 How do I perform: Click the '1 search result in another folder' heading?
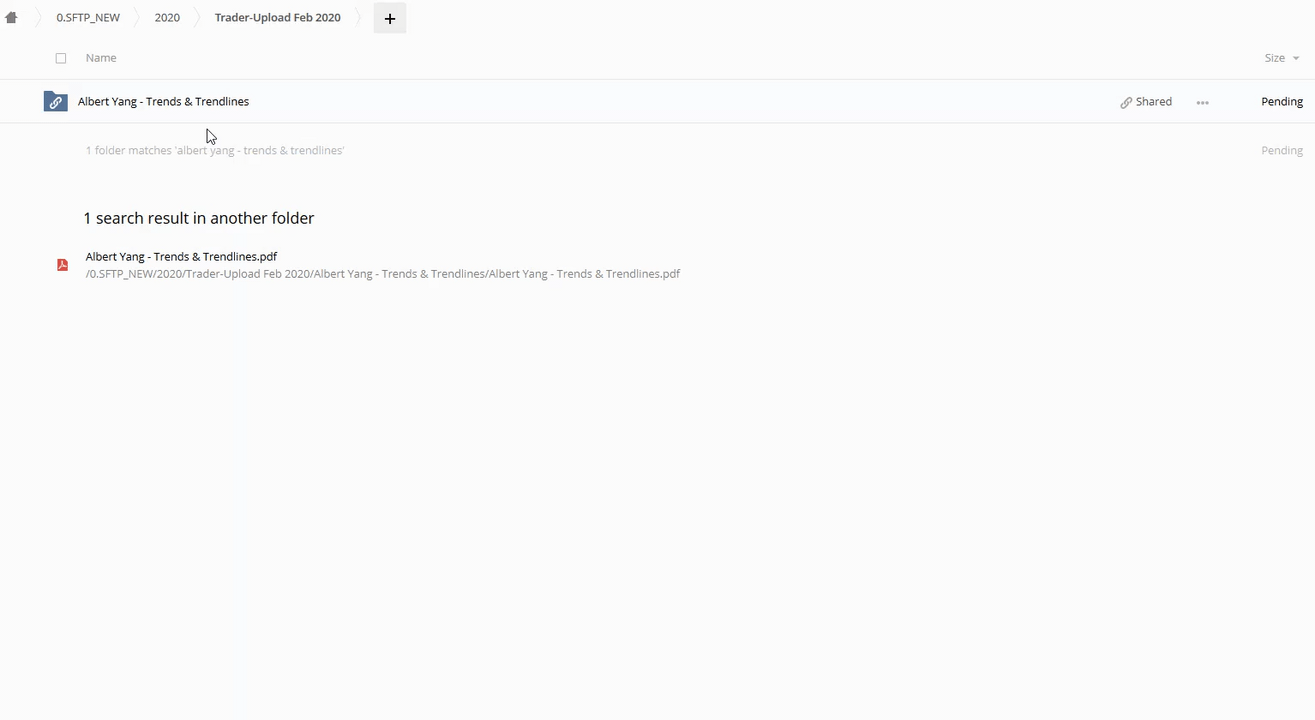pos(198,218)
